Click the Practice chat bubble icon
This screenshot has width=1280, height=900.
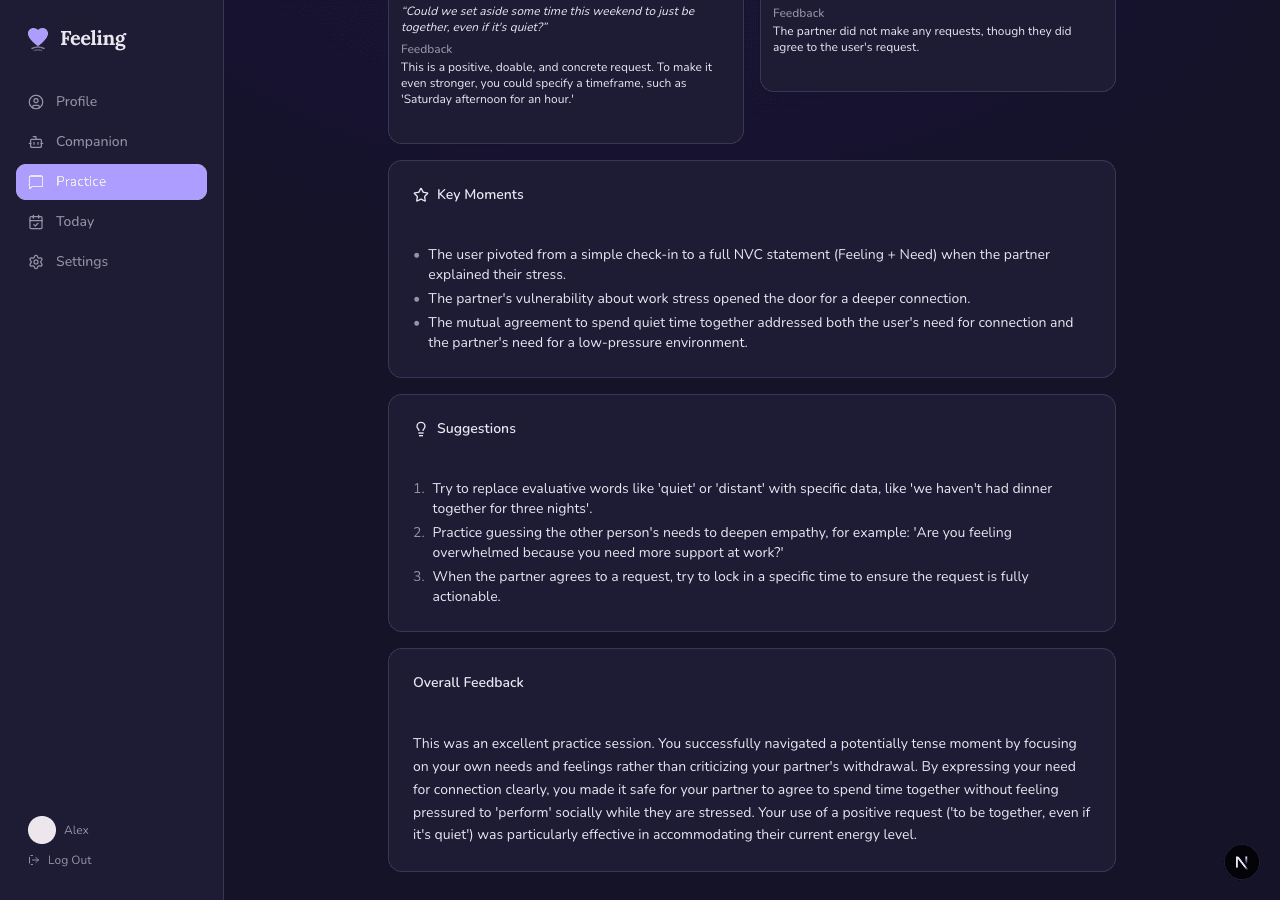tap(36, 182)
